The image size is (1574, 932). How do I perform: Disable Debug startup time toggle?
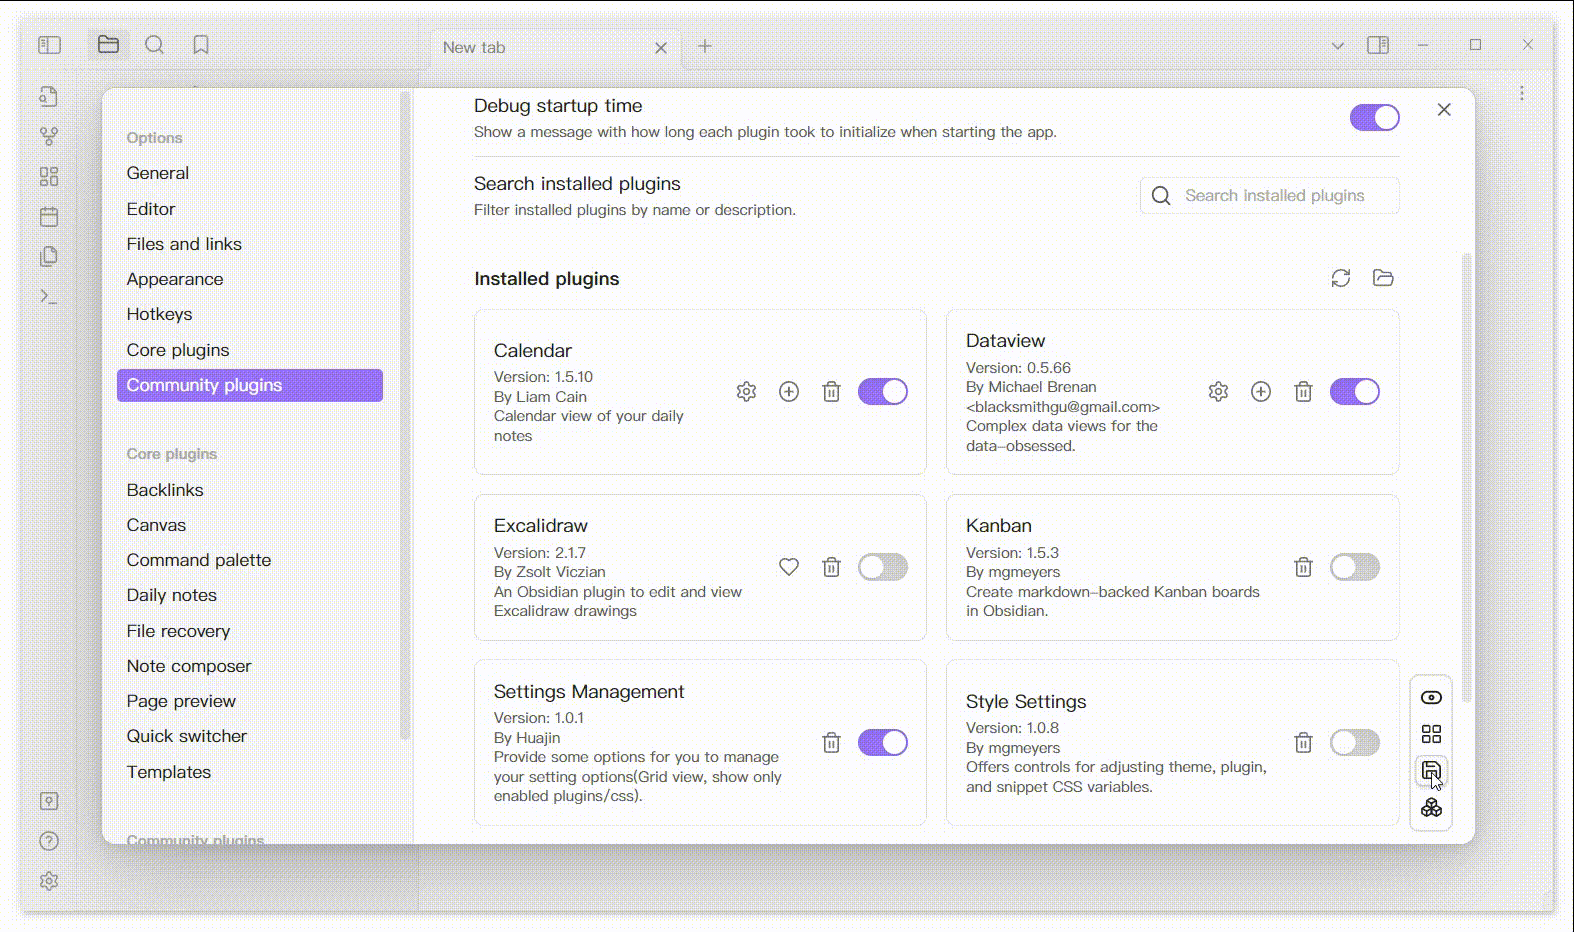click(1374, 117)
